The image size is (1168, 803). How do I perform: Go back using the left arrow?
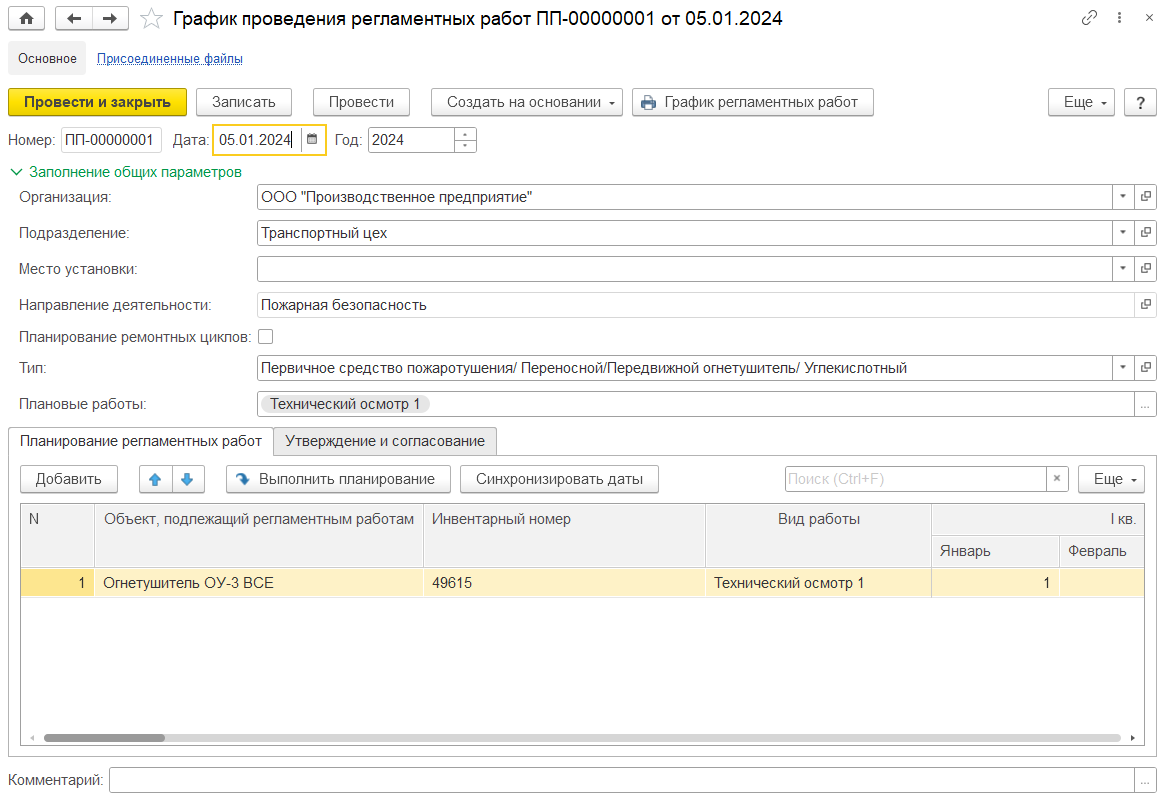point(74,18)
